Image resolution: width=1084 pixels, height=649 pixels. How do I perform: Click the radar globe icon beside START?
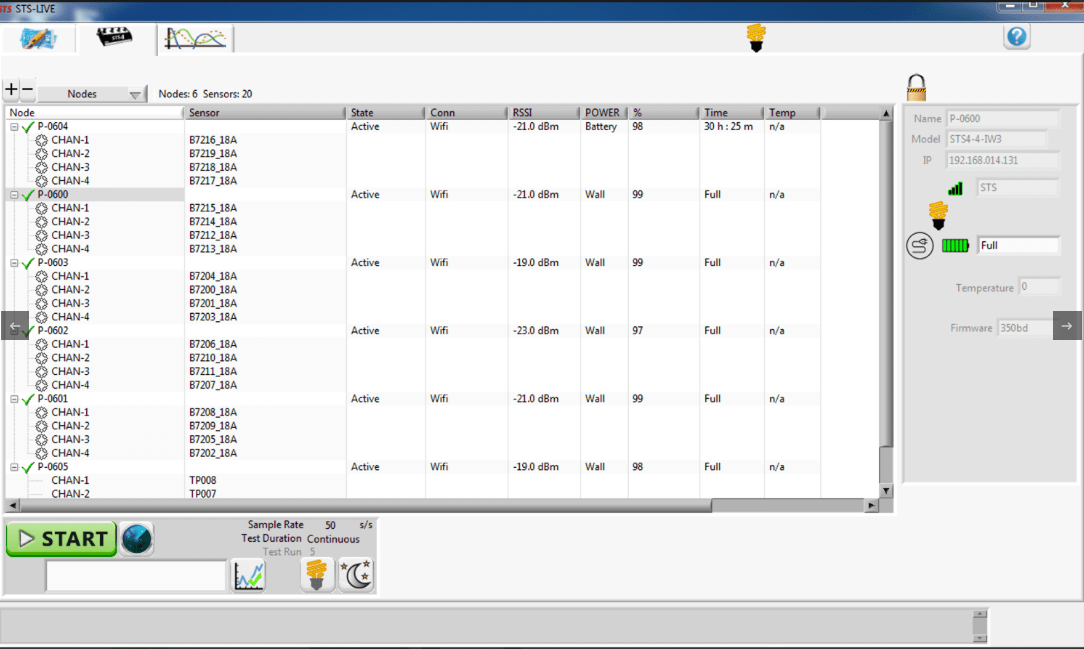coord(137,539)
